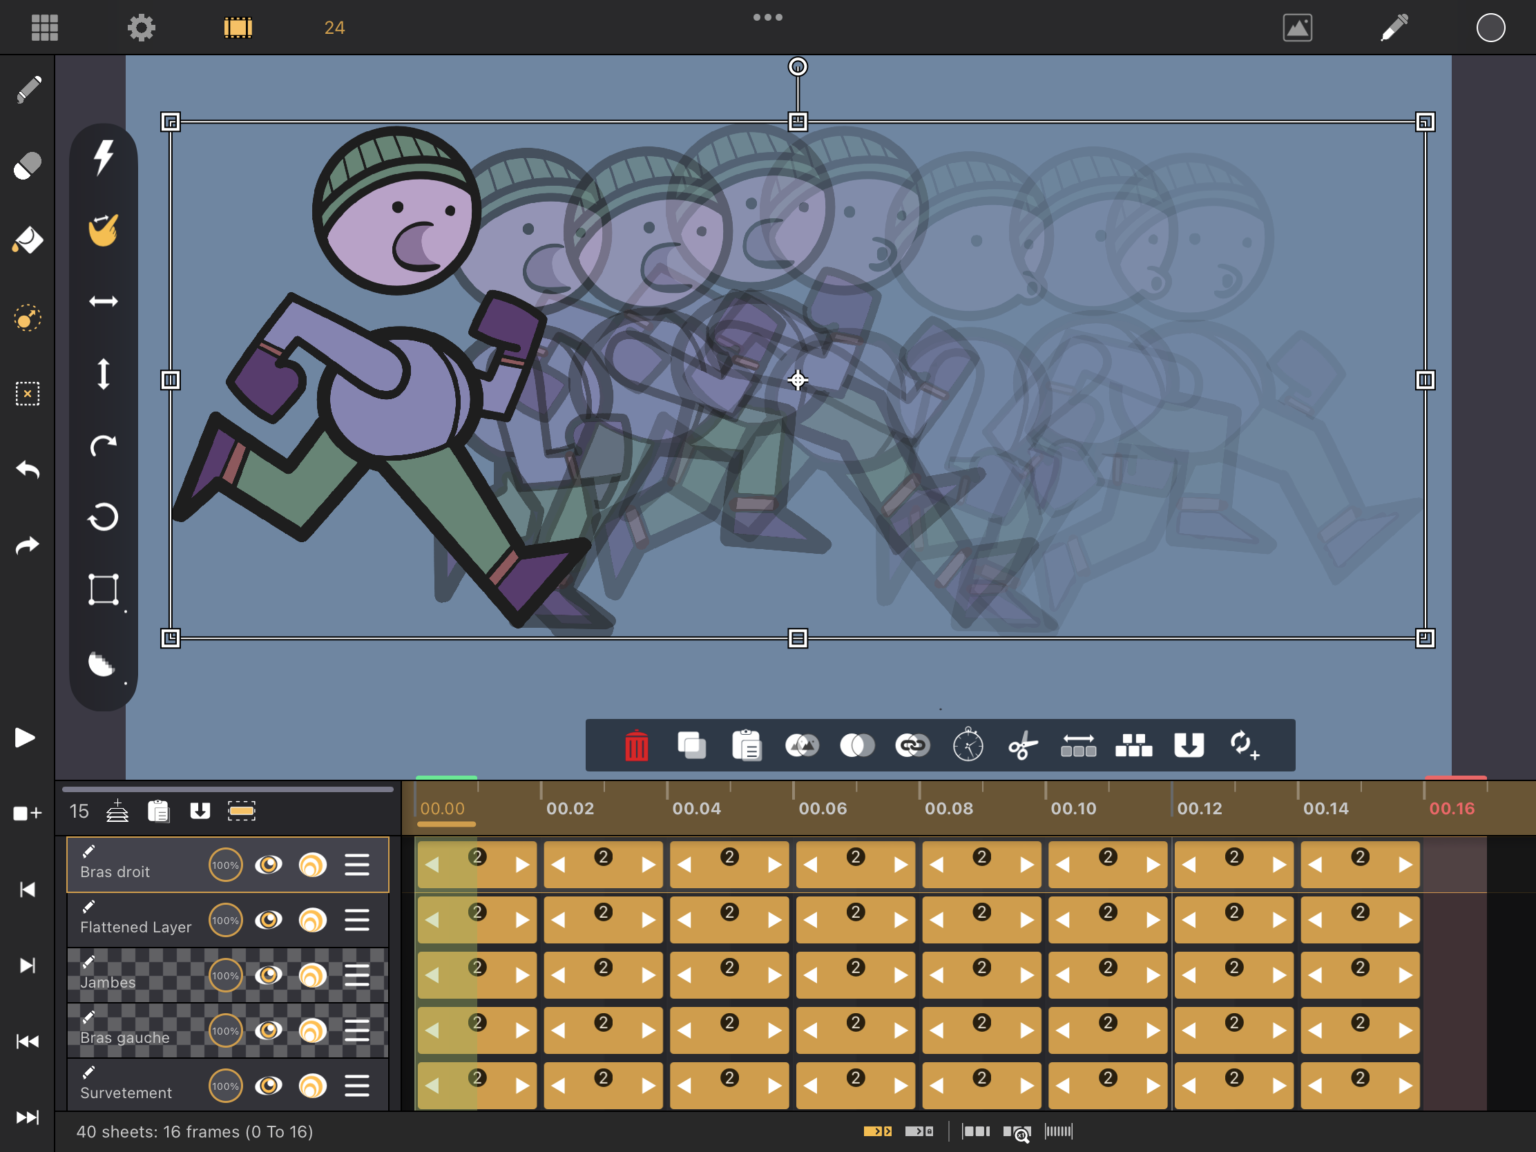Click the Undo arrow
The width and height of the screenshot is (1536, 1152).
pos(27,470)
